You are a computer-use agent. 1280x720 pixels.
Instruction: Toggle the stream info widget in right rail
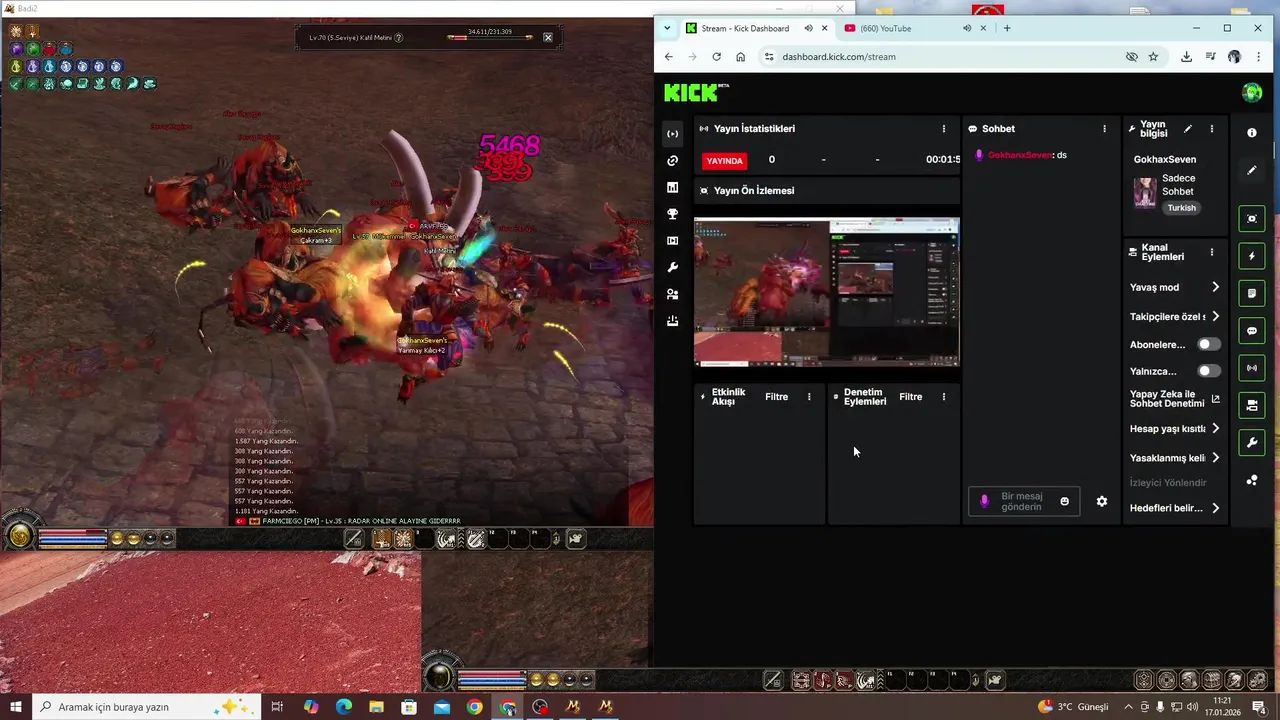pyautogui.click(x=1252, y=405)
